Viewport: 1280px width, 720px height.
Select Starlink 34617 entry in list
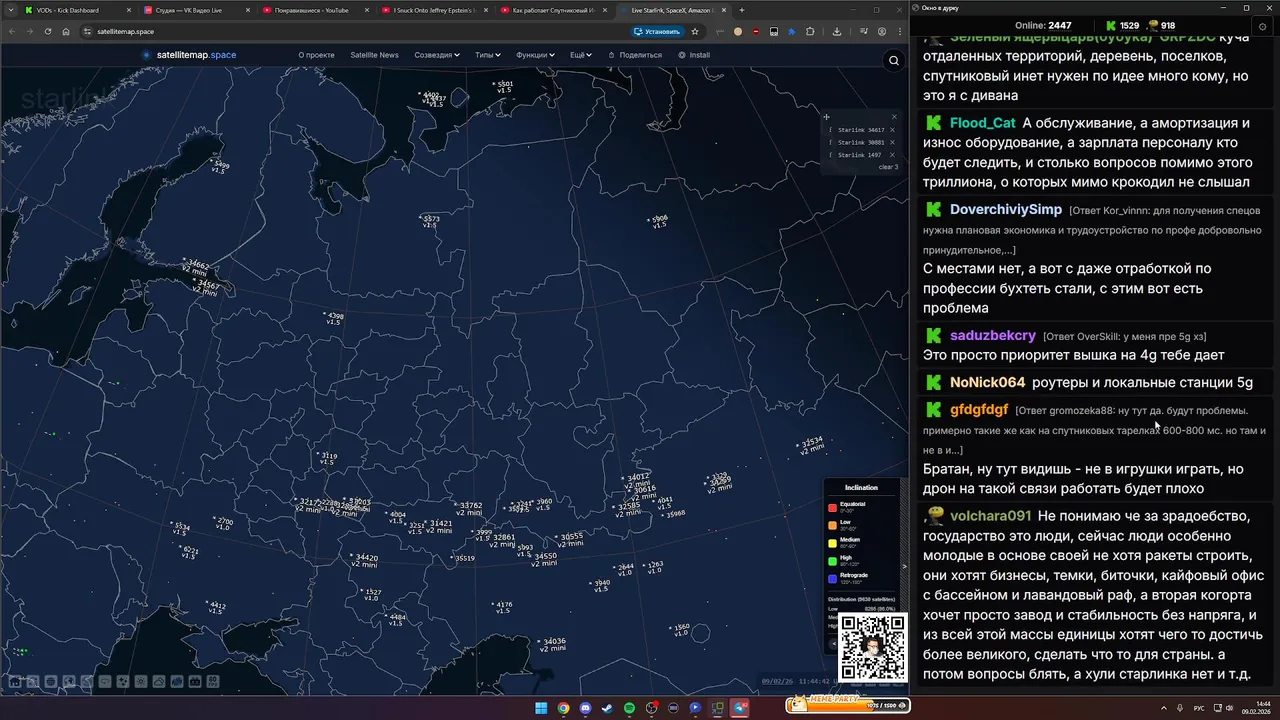click(860, 130)
